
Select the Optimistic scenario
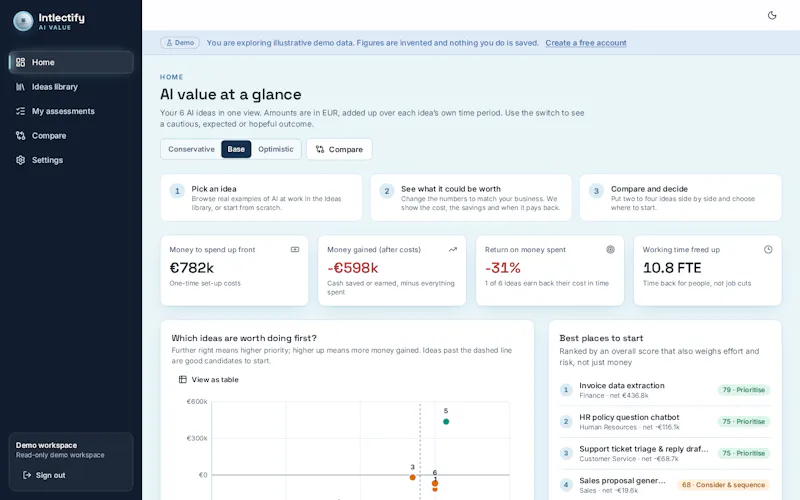point(276,149)
